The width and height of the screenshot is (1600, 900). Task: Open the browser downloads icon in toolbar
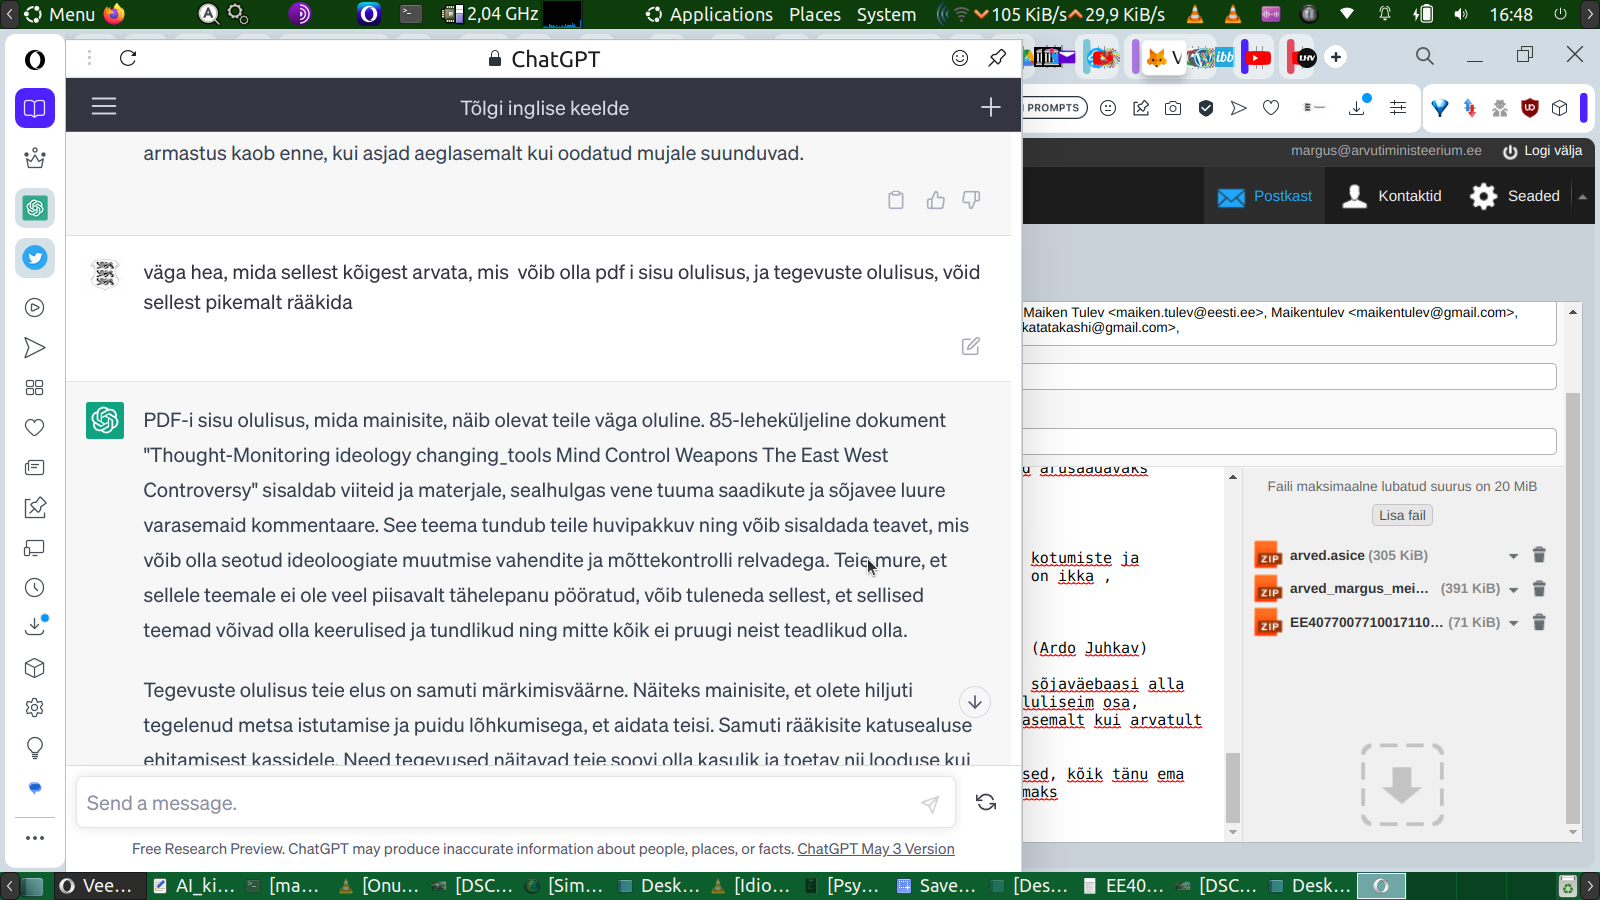pos(1357,107)
